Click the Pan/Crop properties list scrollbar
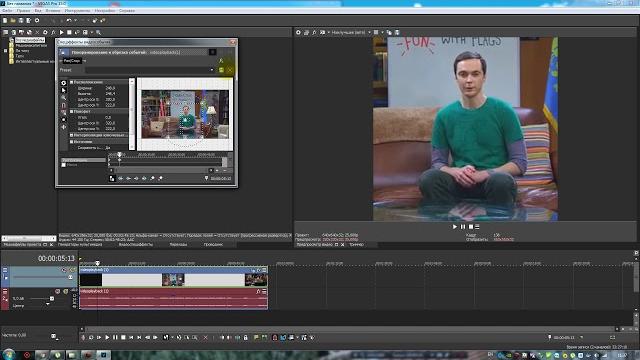640x360 pixels. coord(131,114)
